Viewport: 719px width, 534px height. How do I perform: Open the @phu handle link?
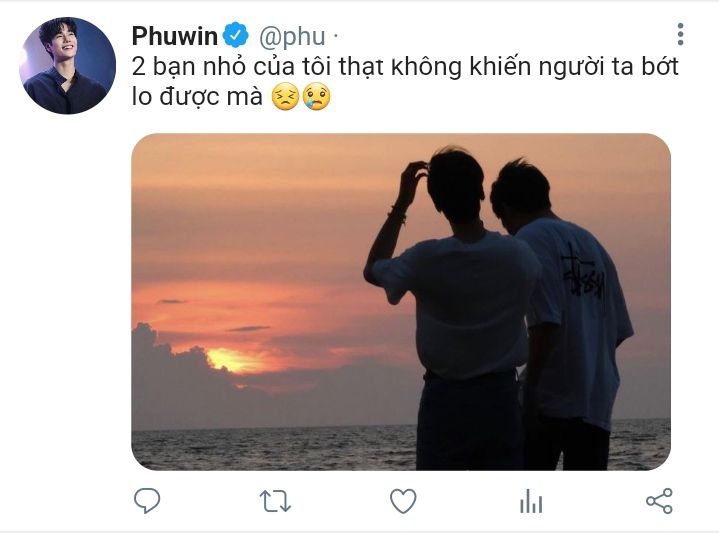292,37
